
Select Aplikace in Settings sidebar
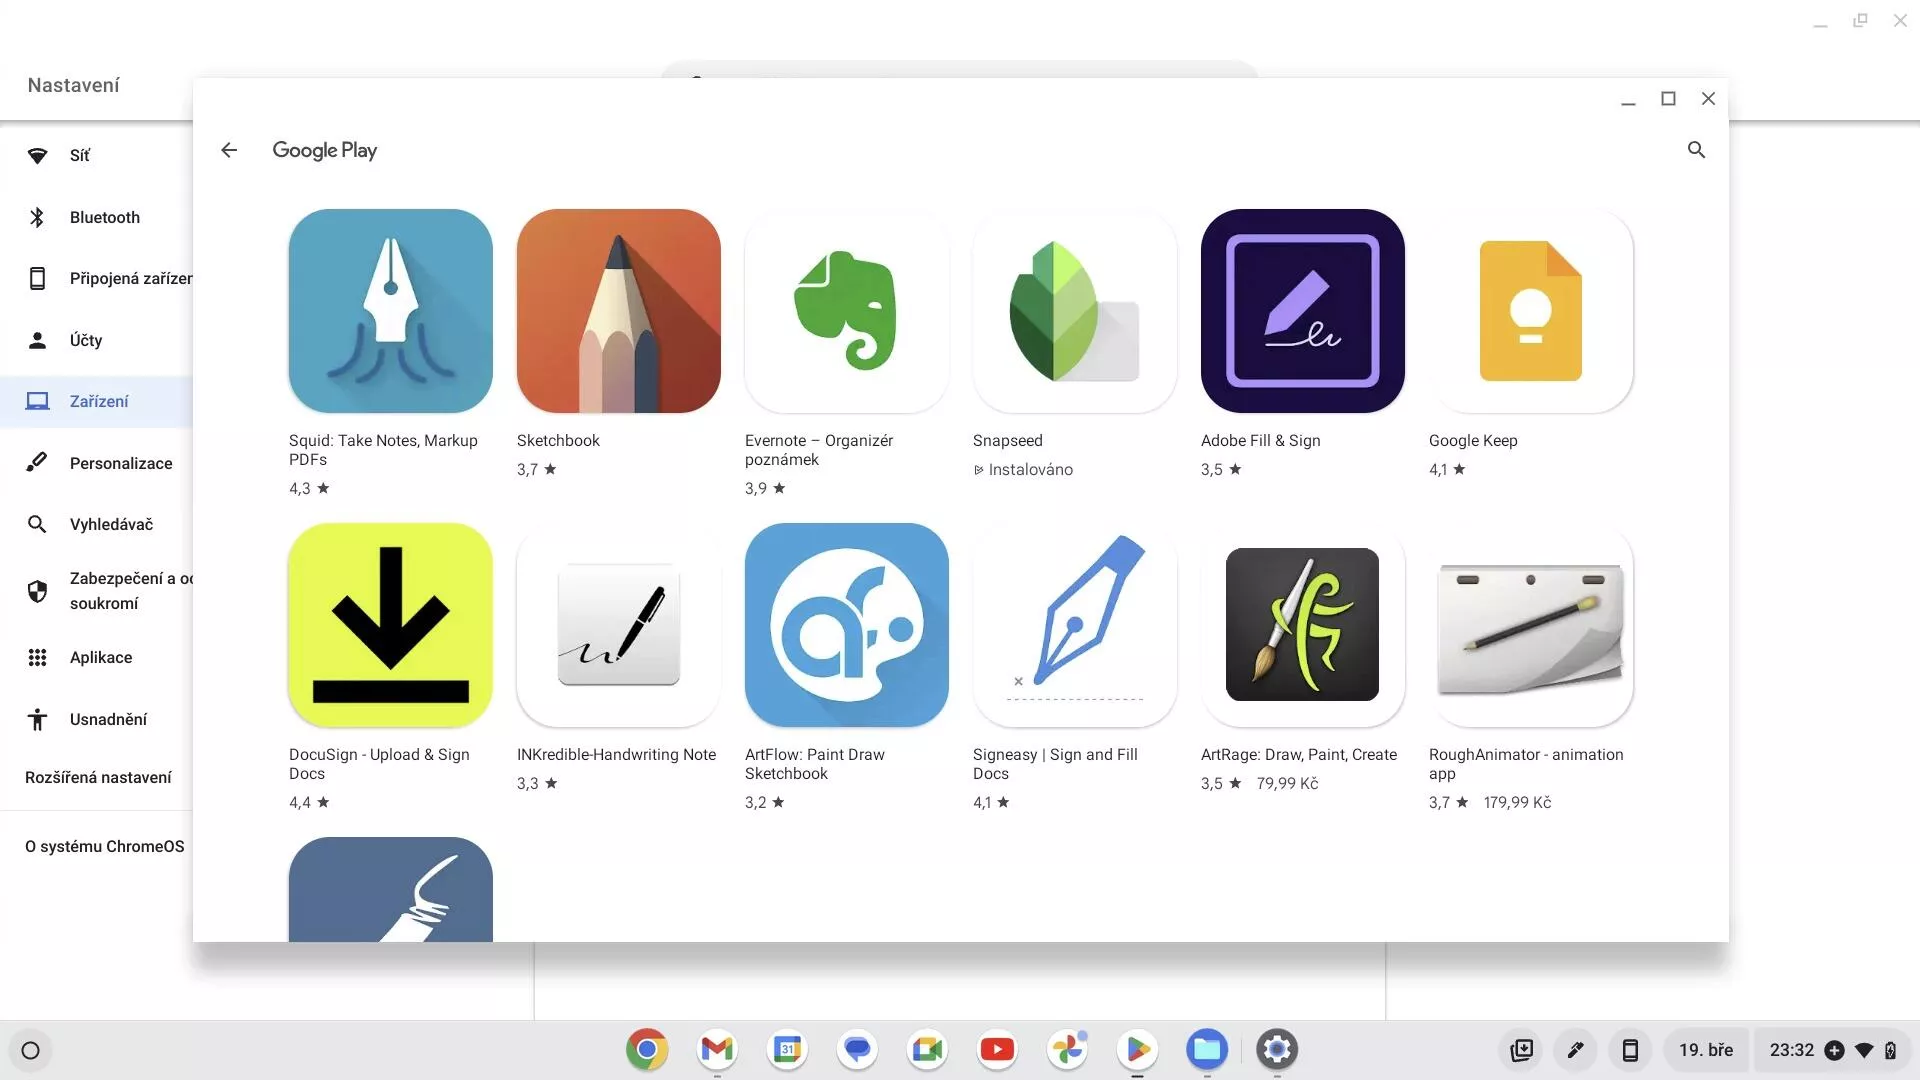pyautogui.click(x=97, y=657)
